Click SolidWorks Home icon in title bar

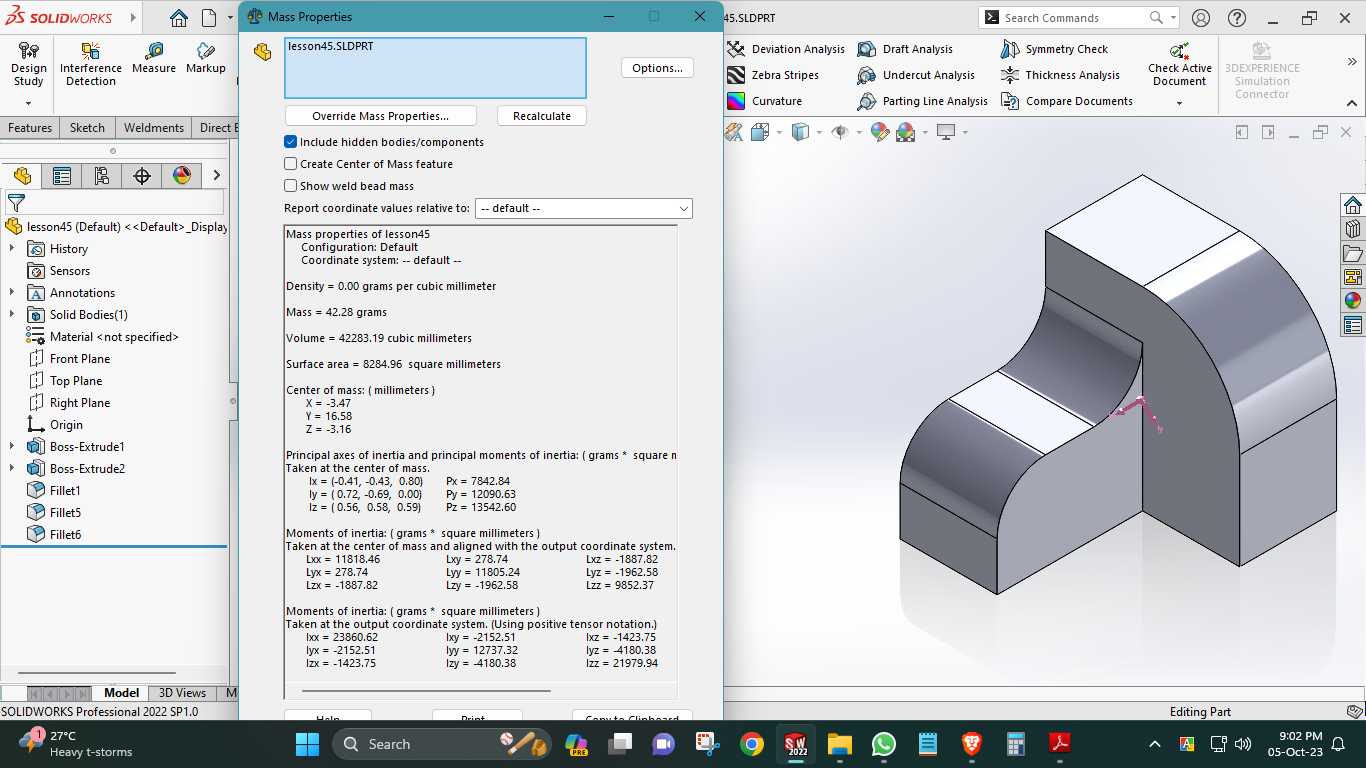click(178, 18)
